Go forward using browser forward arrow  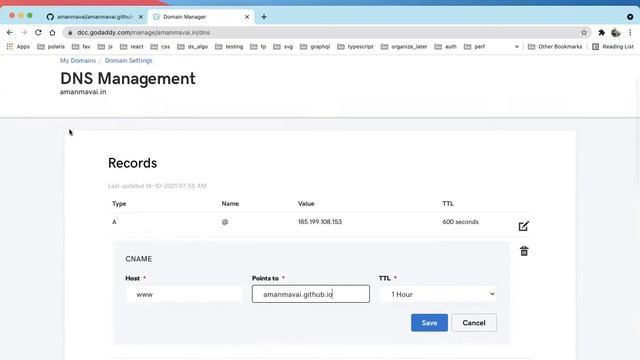(x=24, y=32)
